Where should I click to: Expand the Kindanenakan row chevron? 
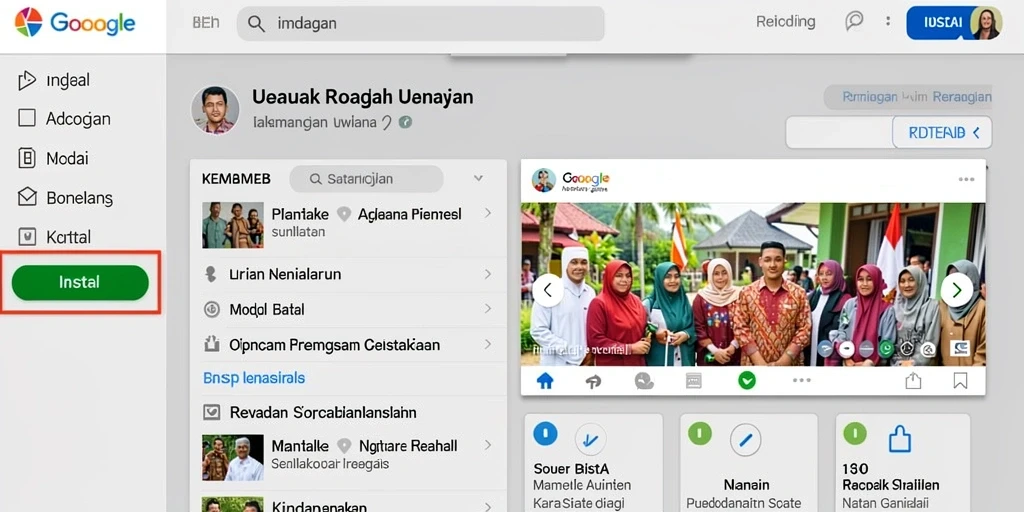tap(488, 506)
